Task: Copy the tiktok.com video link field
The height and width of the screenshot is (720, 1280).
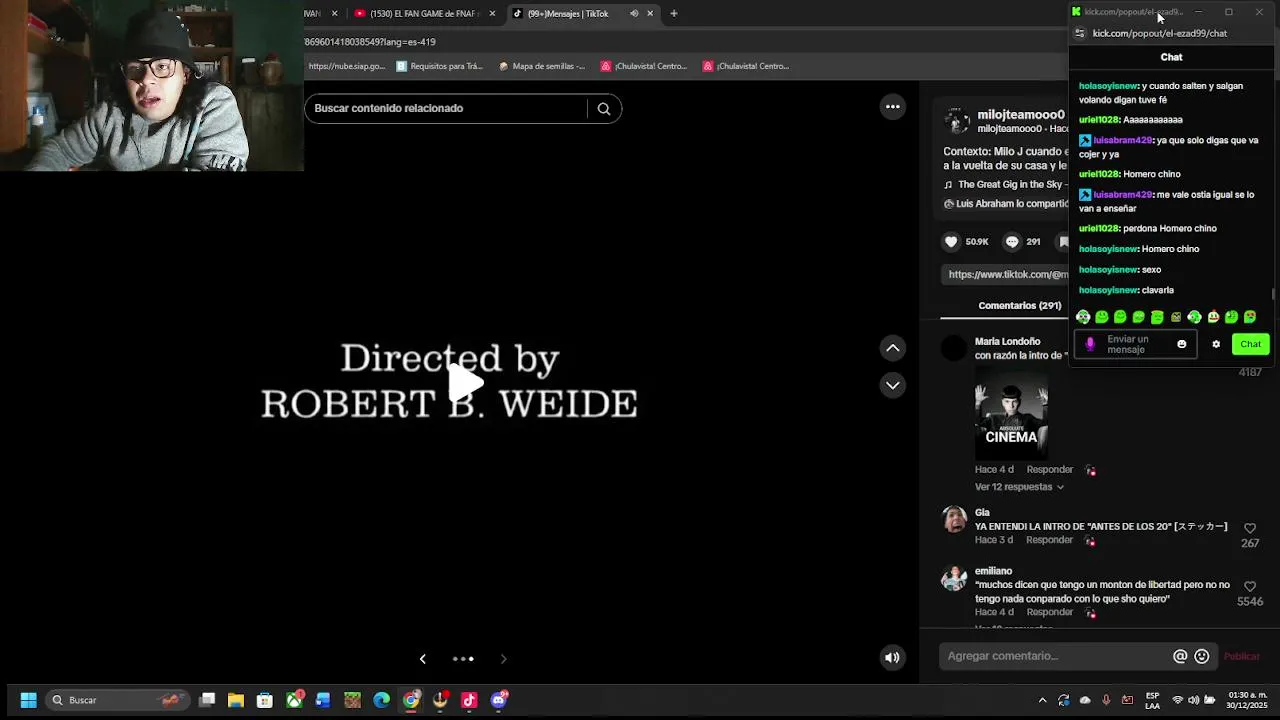Action: (1006, 274)
